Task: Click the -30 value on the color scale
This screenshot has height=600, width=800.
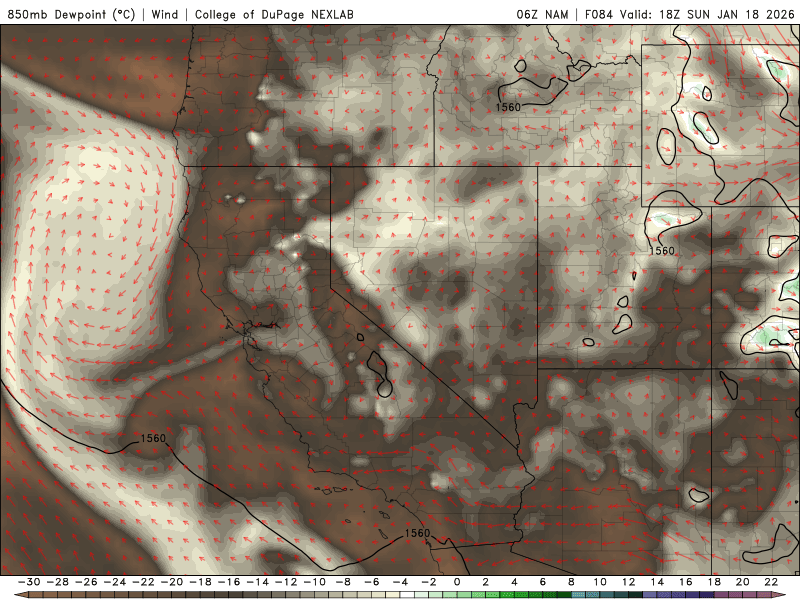Action: (29, 582)
